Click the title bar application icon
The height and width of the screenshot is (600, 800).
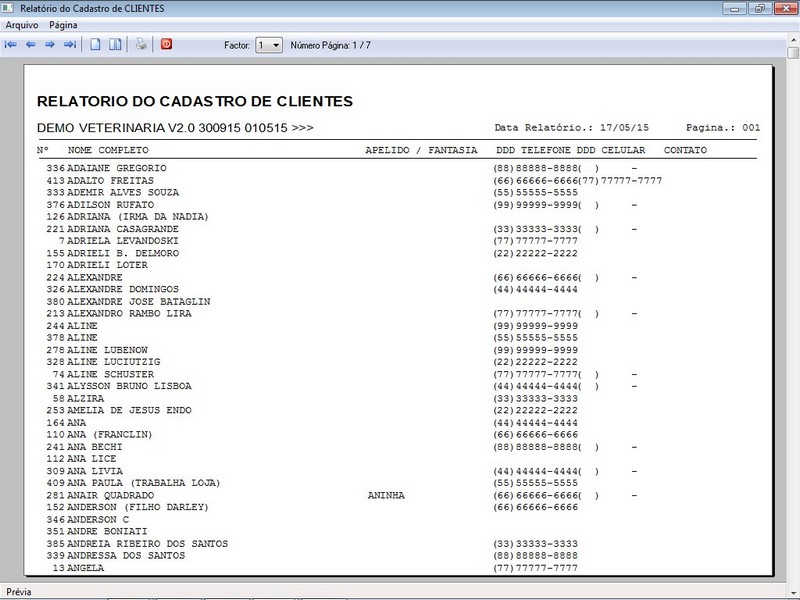pyautogui.click(x=9, y=8)
